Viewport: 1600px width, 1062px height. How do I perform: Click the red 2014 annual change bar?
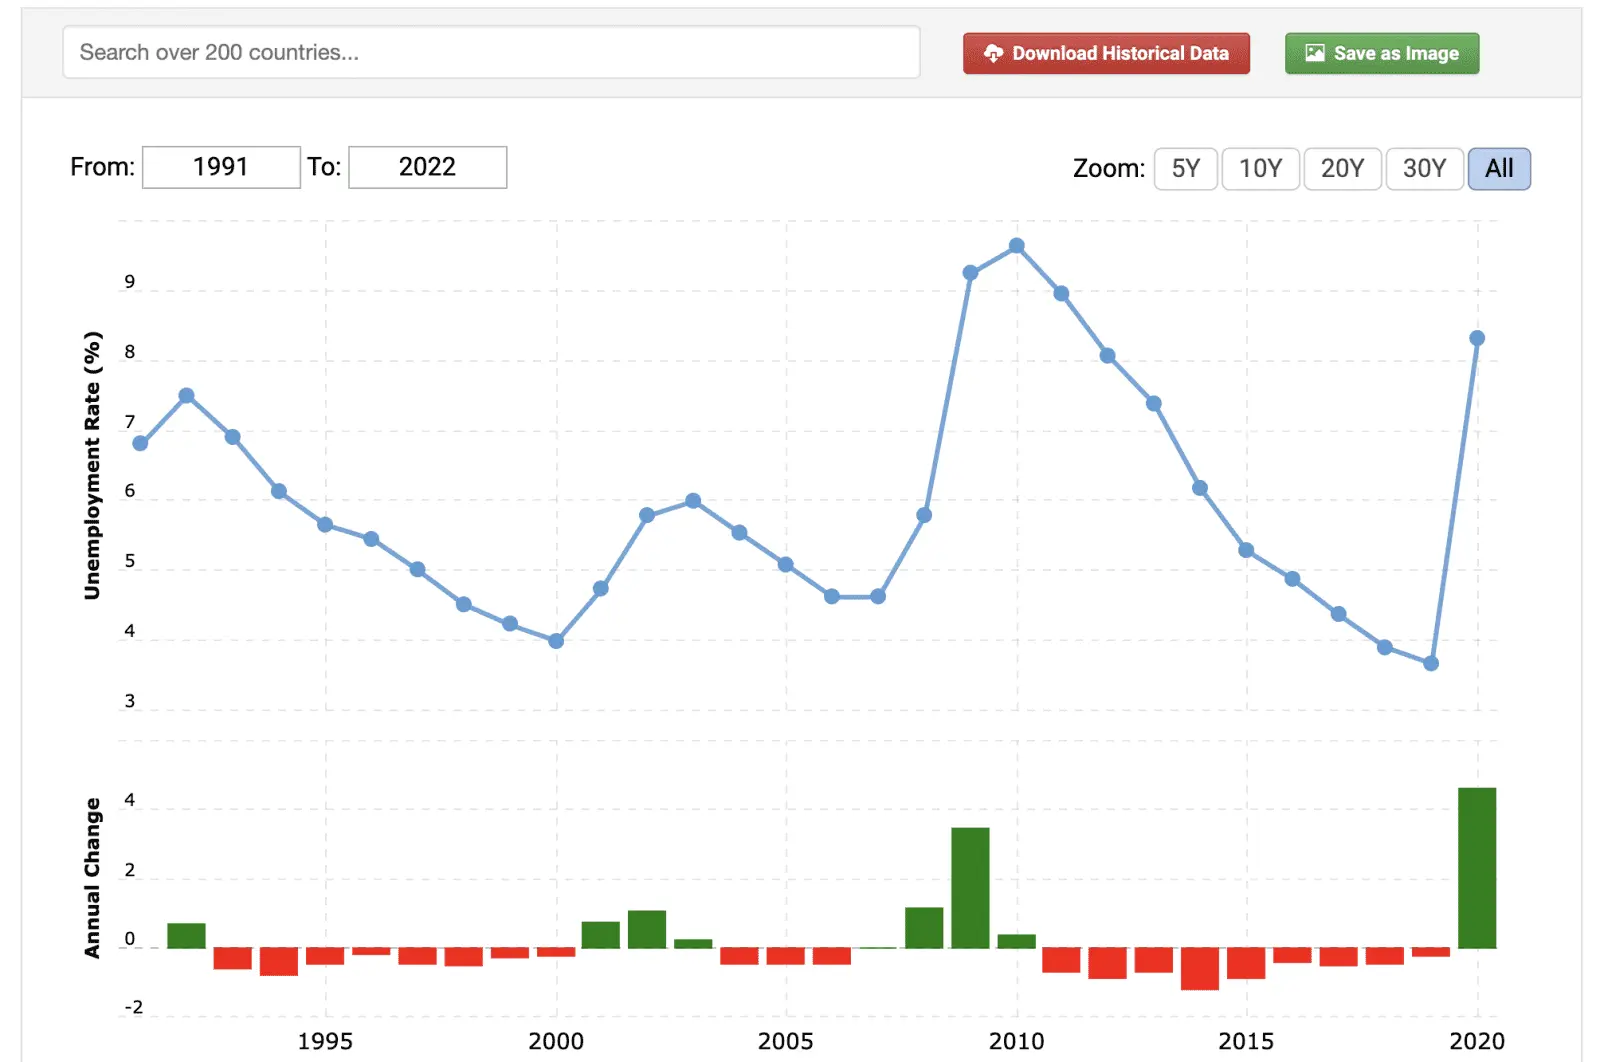tap(1199, 968)
